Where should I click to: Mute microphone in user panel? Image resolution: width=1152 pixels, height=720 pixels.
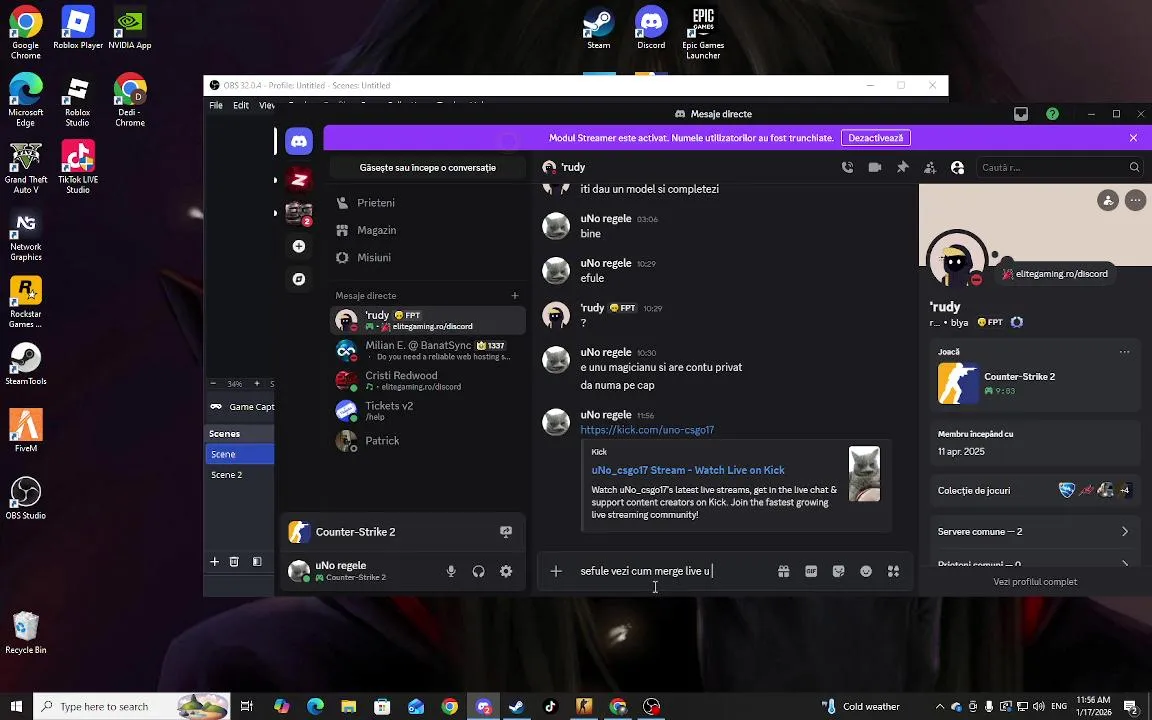click(451, 571)
